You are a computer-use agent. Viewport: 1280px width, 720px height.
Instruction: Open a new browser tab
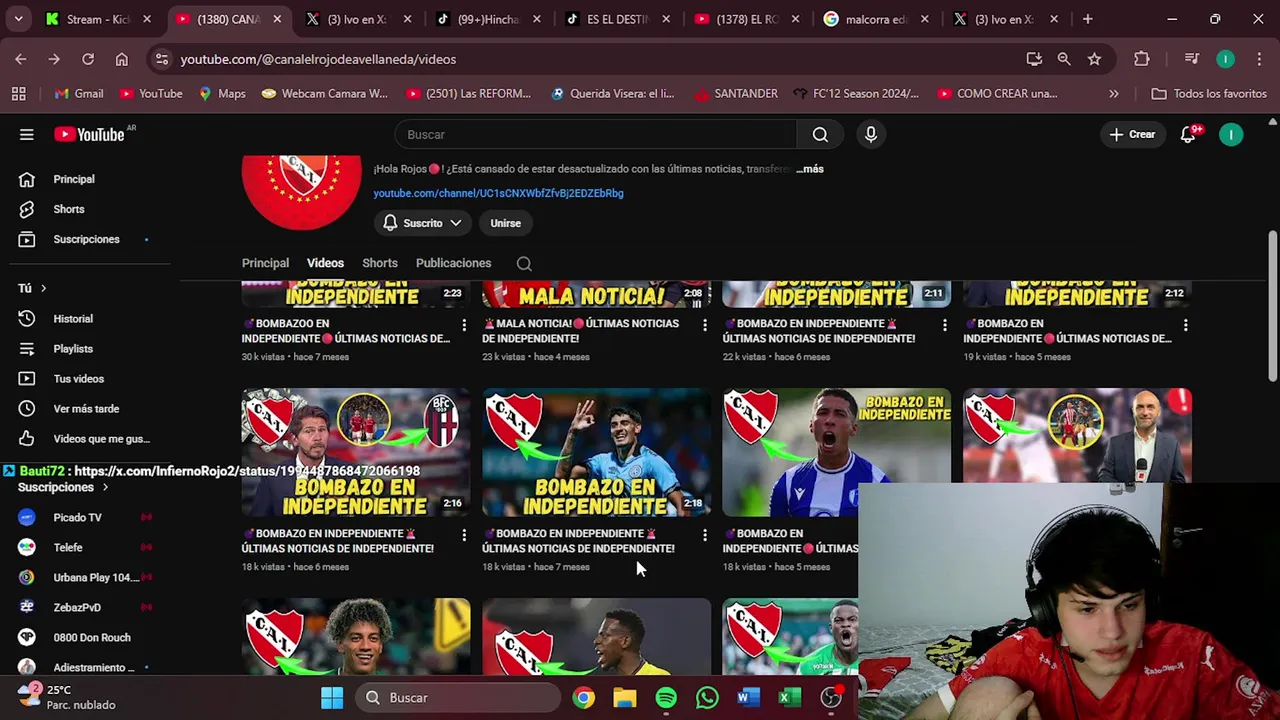(x=1087, y=19)
